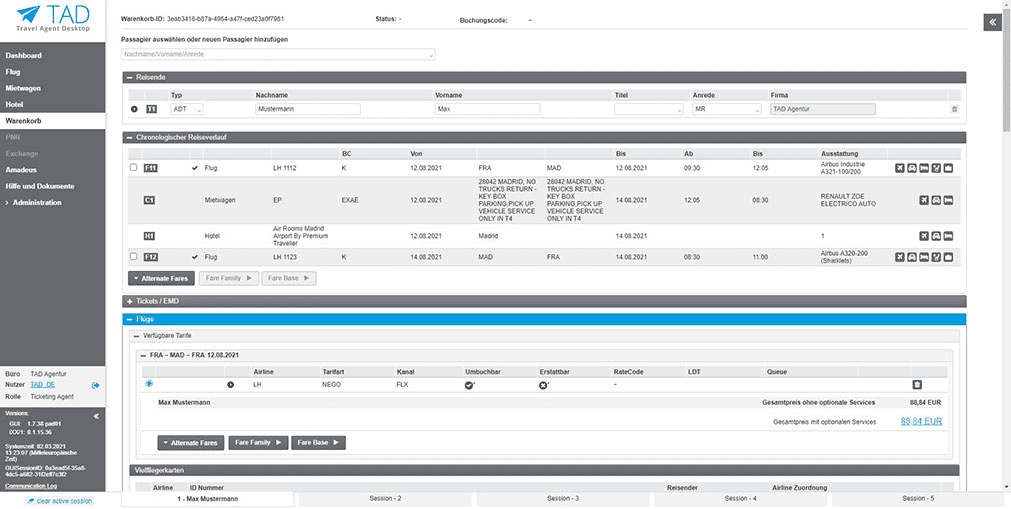This screenshot has width=1011, height=509.
Task: Collapse the Chronologischer Reiseverlauf section
Action: point(130,137)
